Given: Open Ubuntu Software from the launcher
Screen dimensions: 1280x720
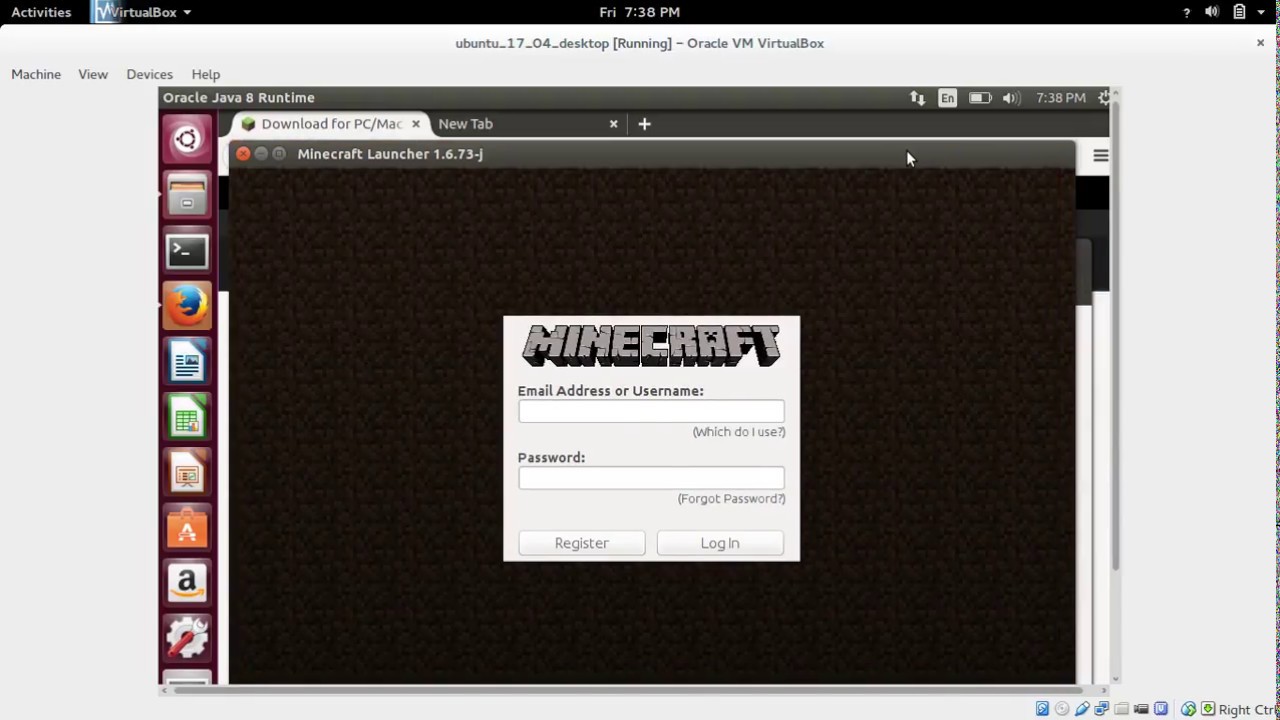Looking at the screenshot, I should coord(187,529).
